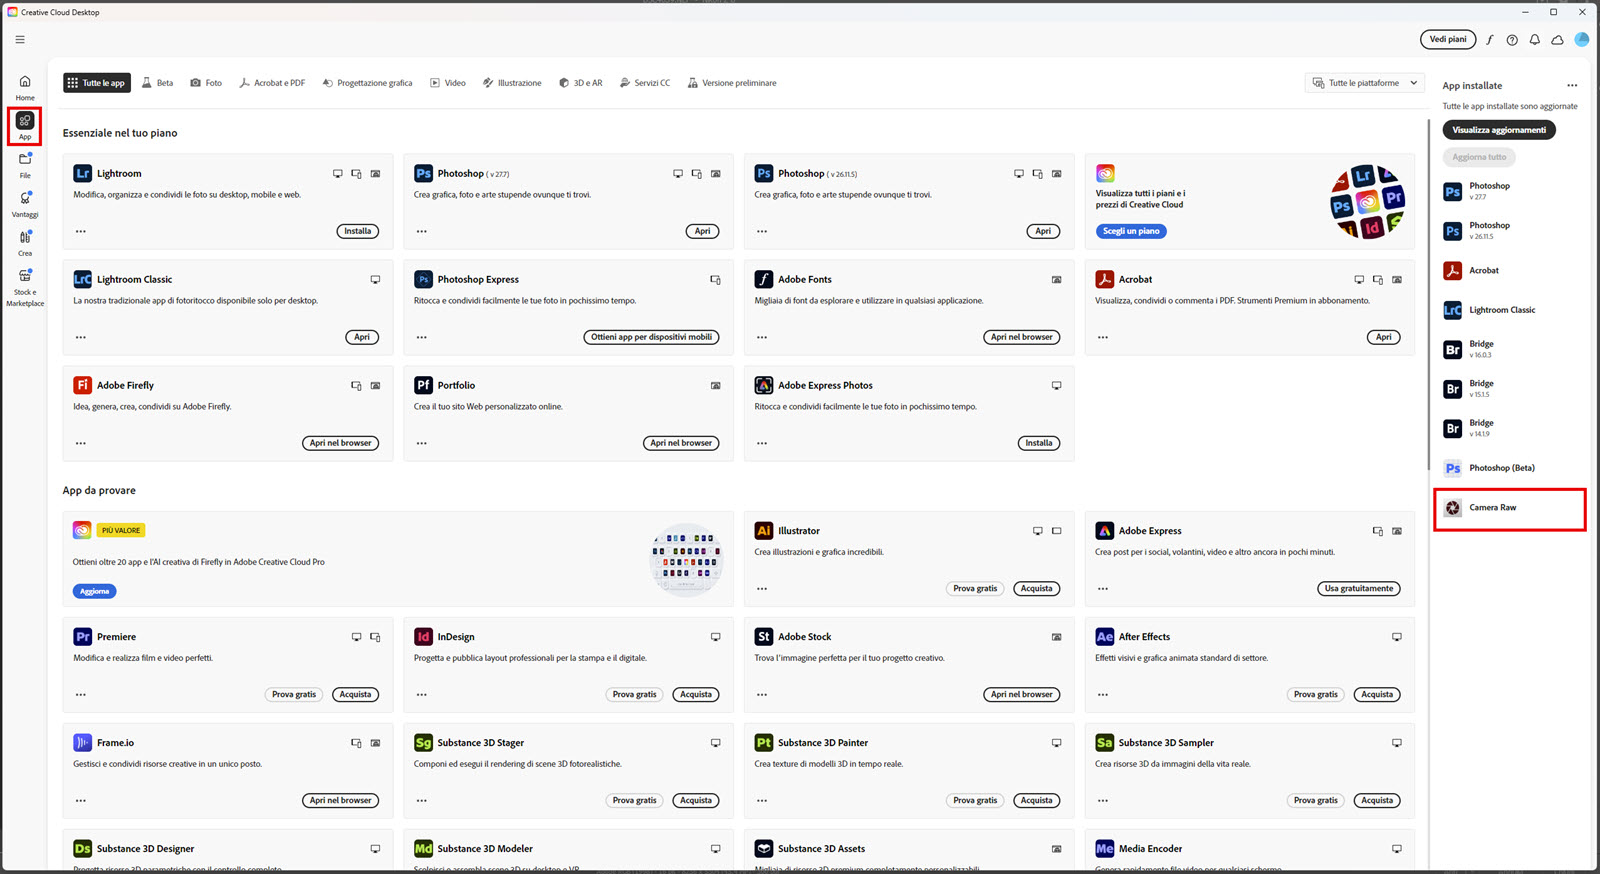Click Apri nel browser for Adobe Firefly
This screenshot has height=874, width=1600.
point(340,443)
